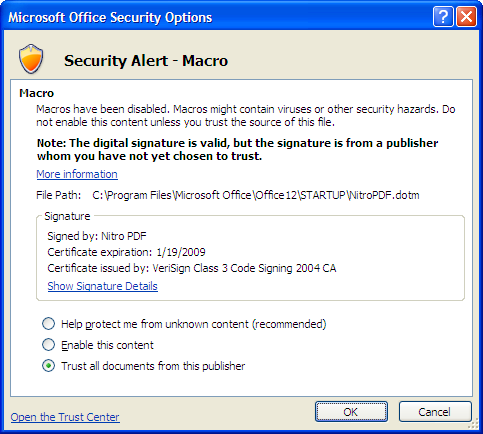The width and height of the screenshot is (483, 434).
Task: Click the Cancel button
Action: coord(435,412)
